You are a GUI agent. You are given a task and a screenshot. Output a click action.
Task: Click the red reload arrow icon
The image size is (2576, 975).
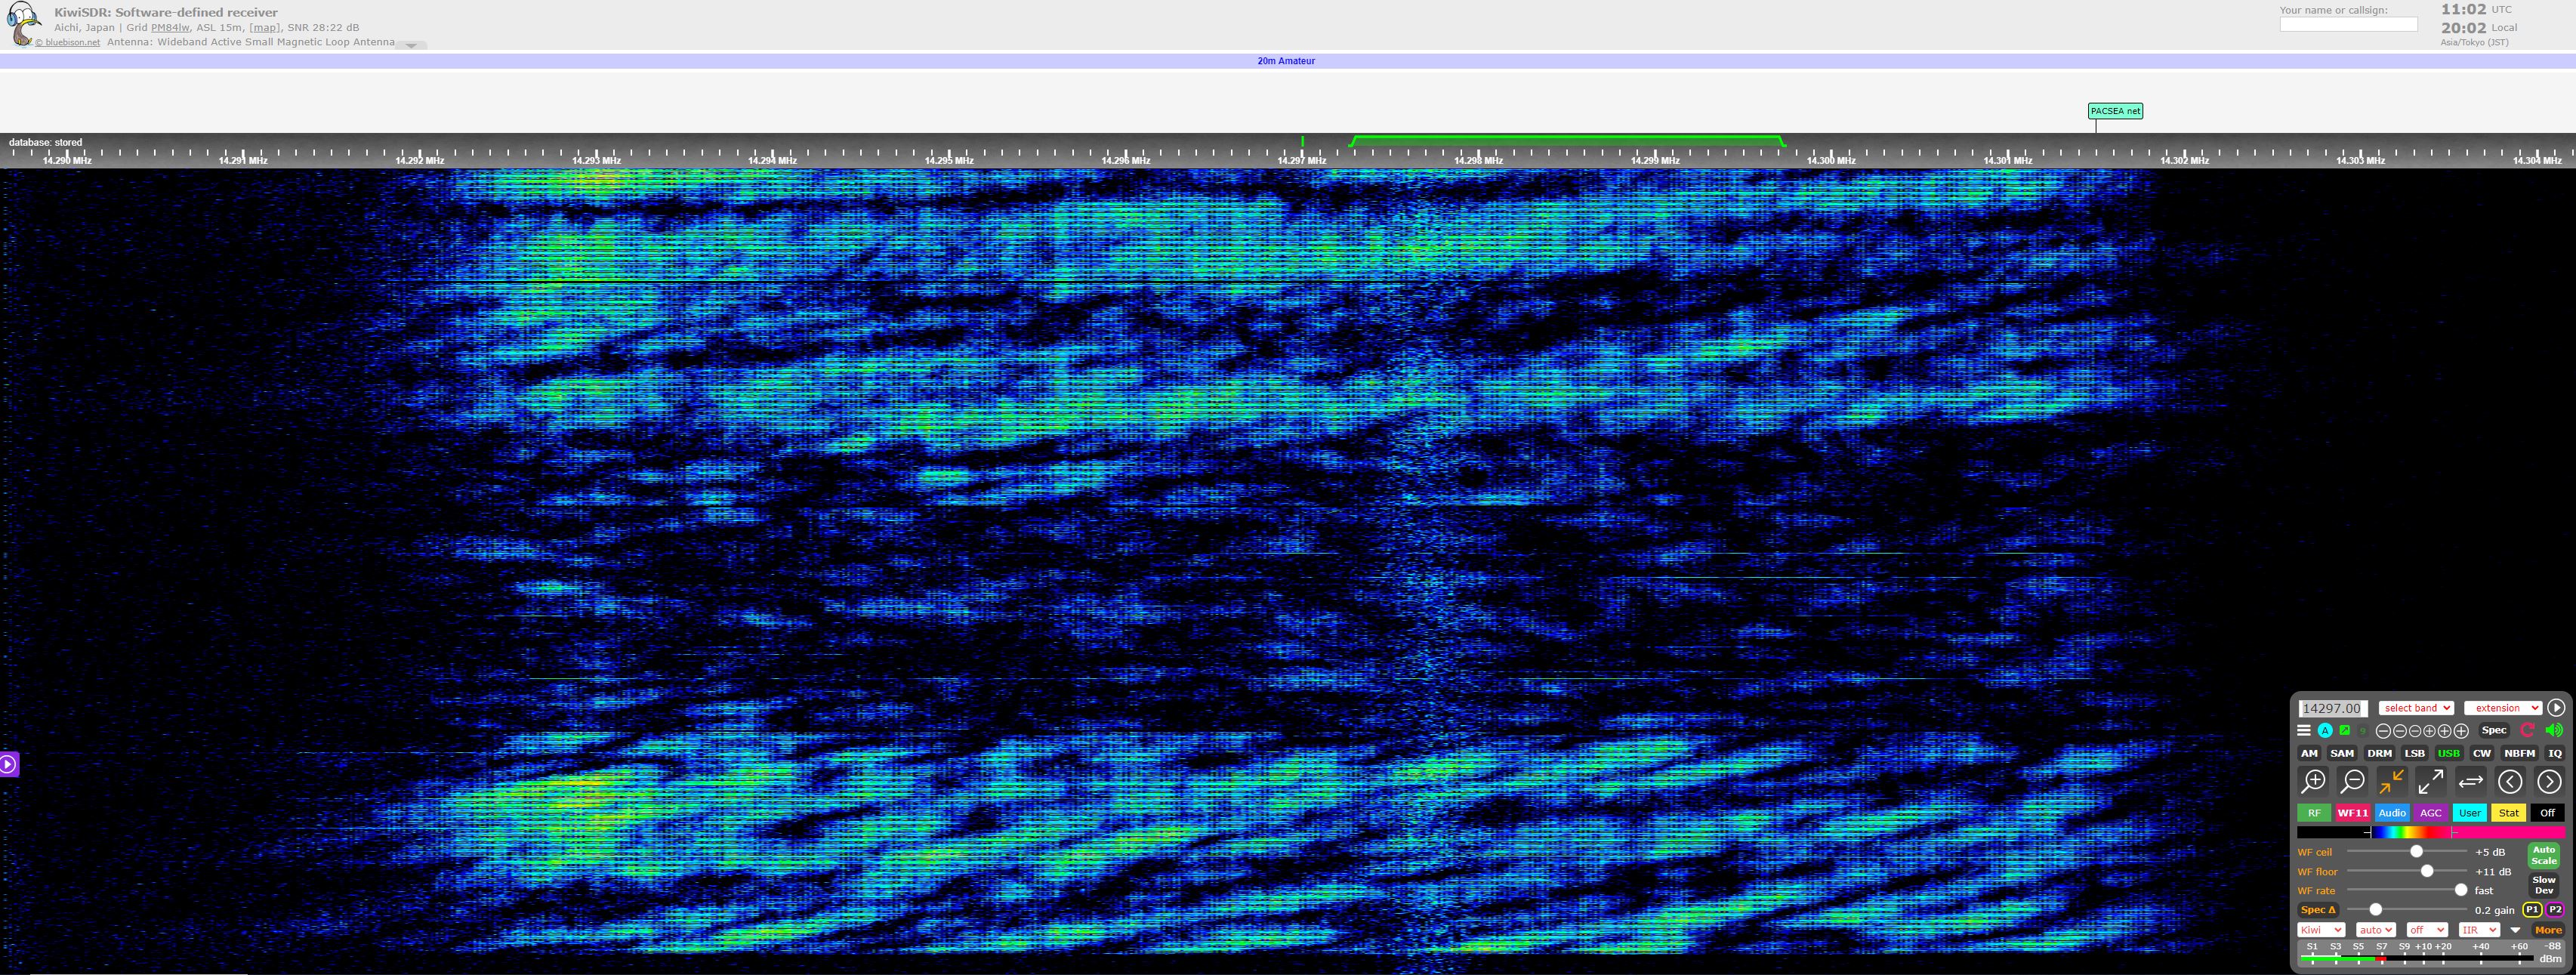(2527, 730)
